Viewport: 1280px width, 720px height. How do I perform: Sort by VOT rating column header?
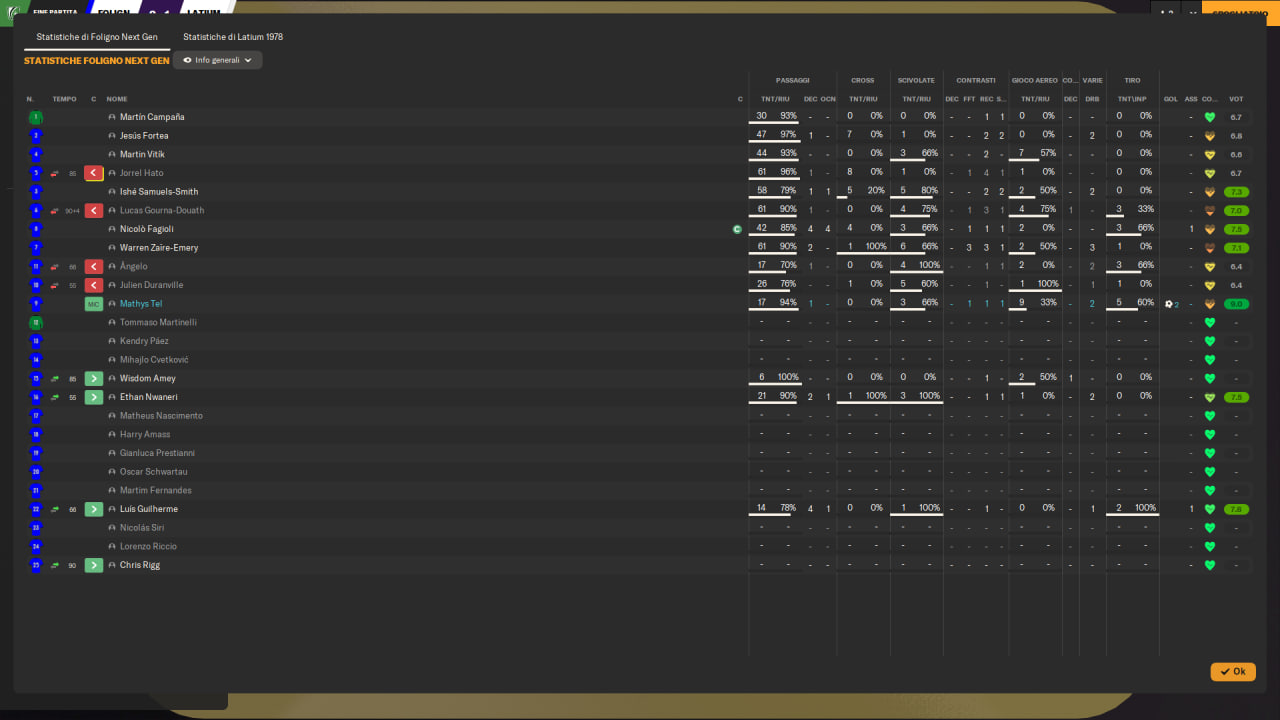click(1236, 99)
